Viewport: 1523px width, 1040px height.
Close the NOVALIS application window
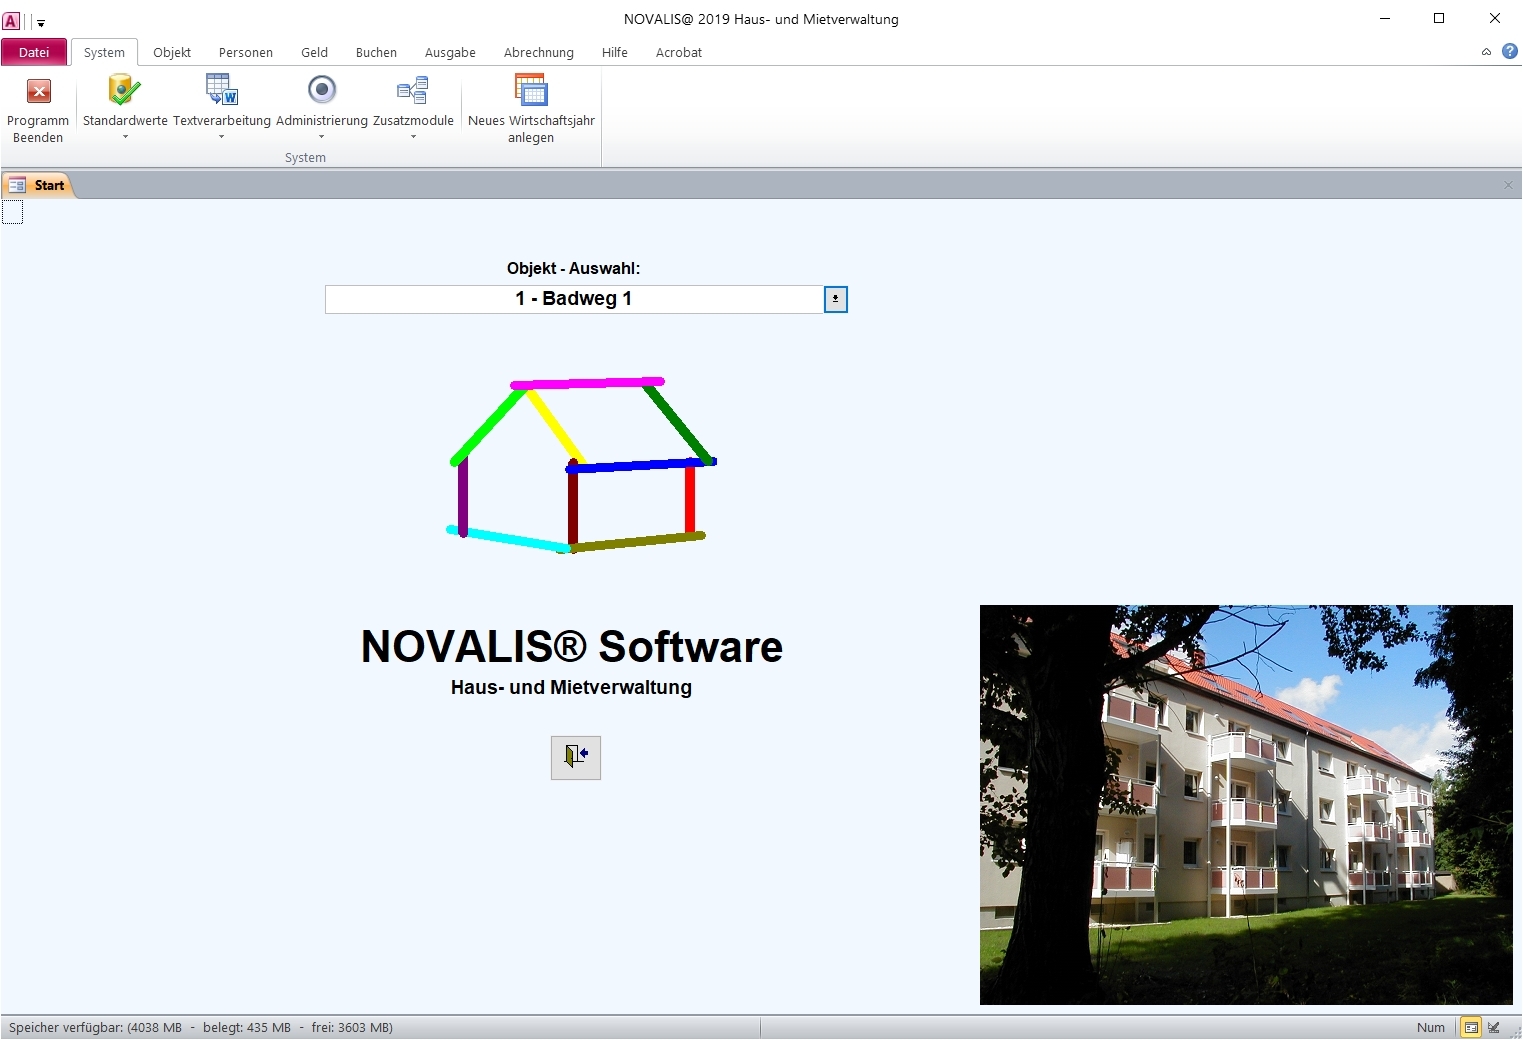pyautogui.click(x=1495, y=18)
